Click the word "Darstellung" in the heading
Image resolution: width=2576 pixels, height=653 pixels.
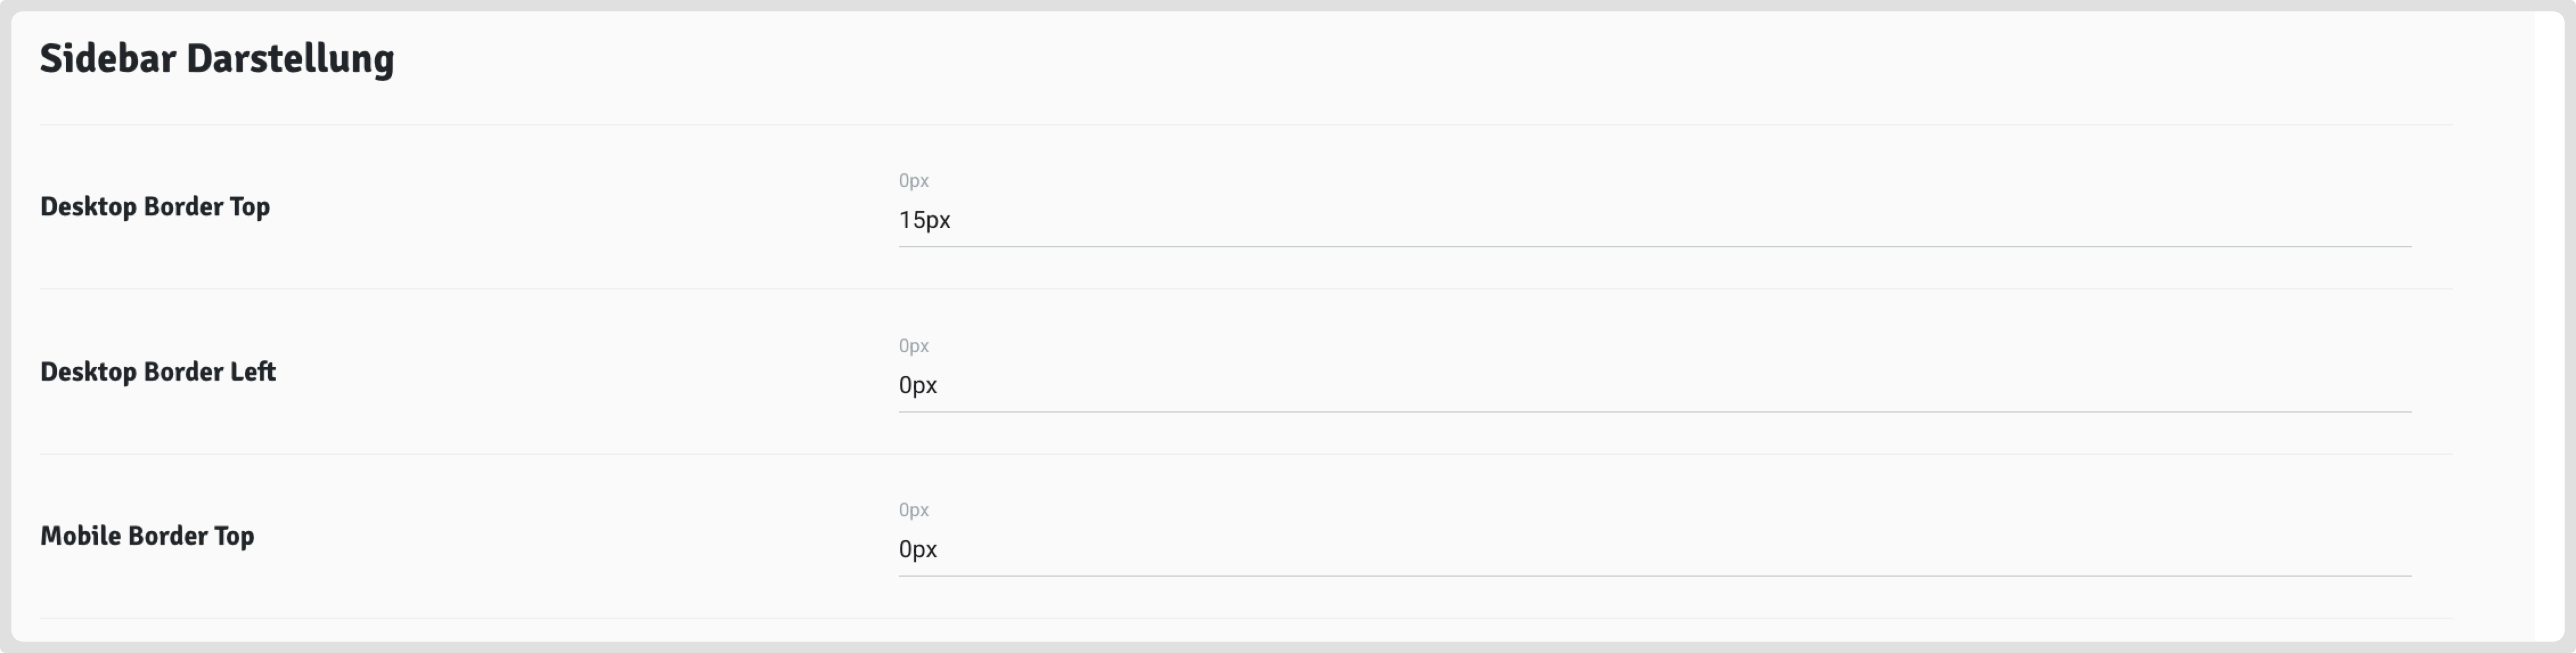(290, 59)
